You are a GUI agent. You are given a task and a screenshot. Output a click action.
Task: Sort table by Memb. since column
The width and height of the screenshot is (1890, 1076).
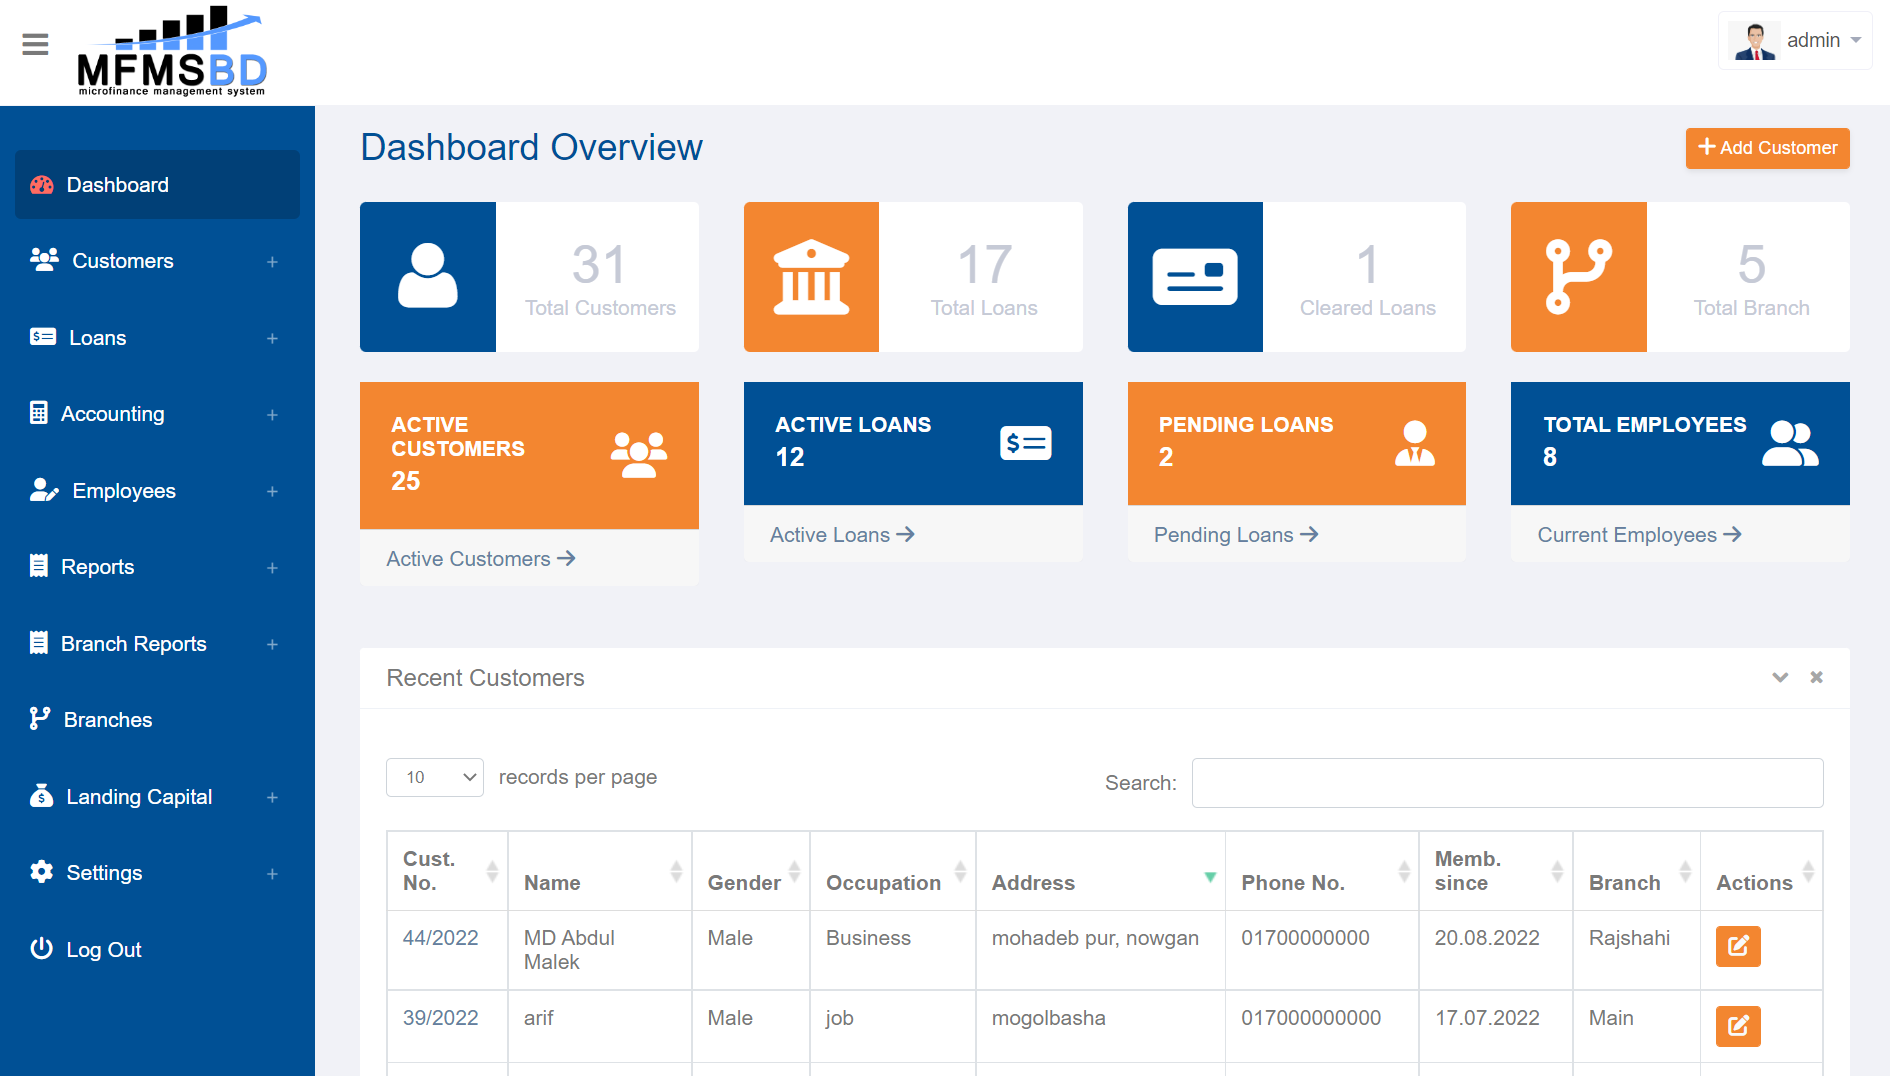click(1496, 871)
